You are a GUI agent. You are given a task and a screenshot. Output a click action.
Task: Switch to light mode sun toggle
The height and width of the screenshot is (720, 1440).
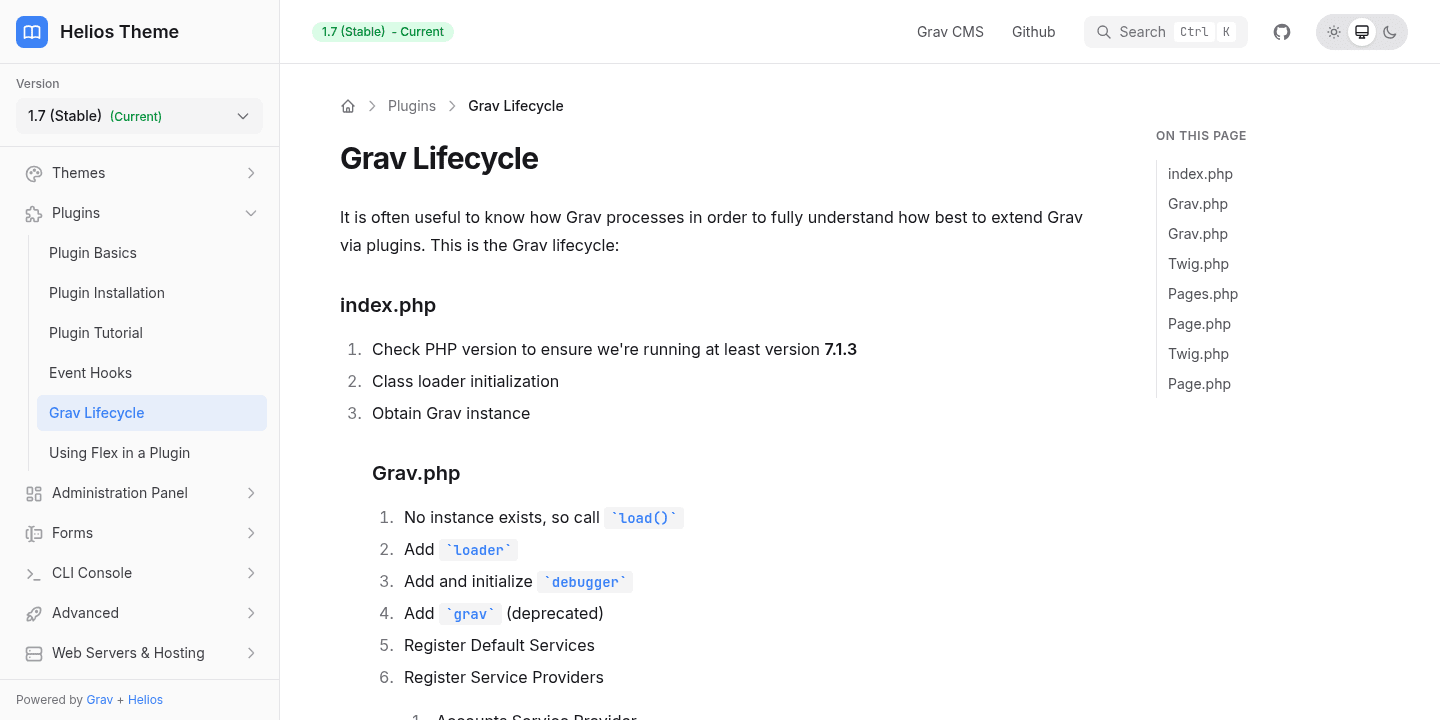1334,32
